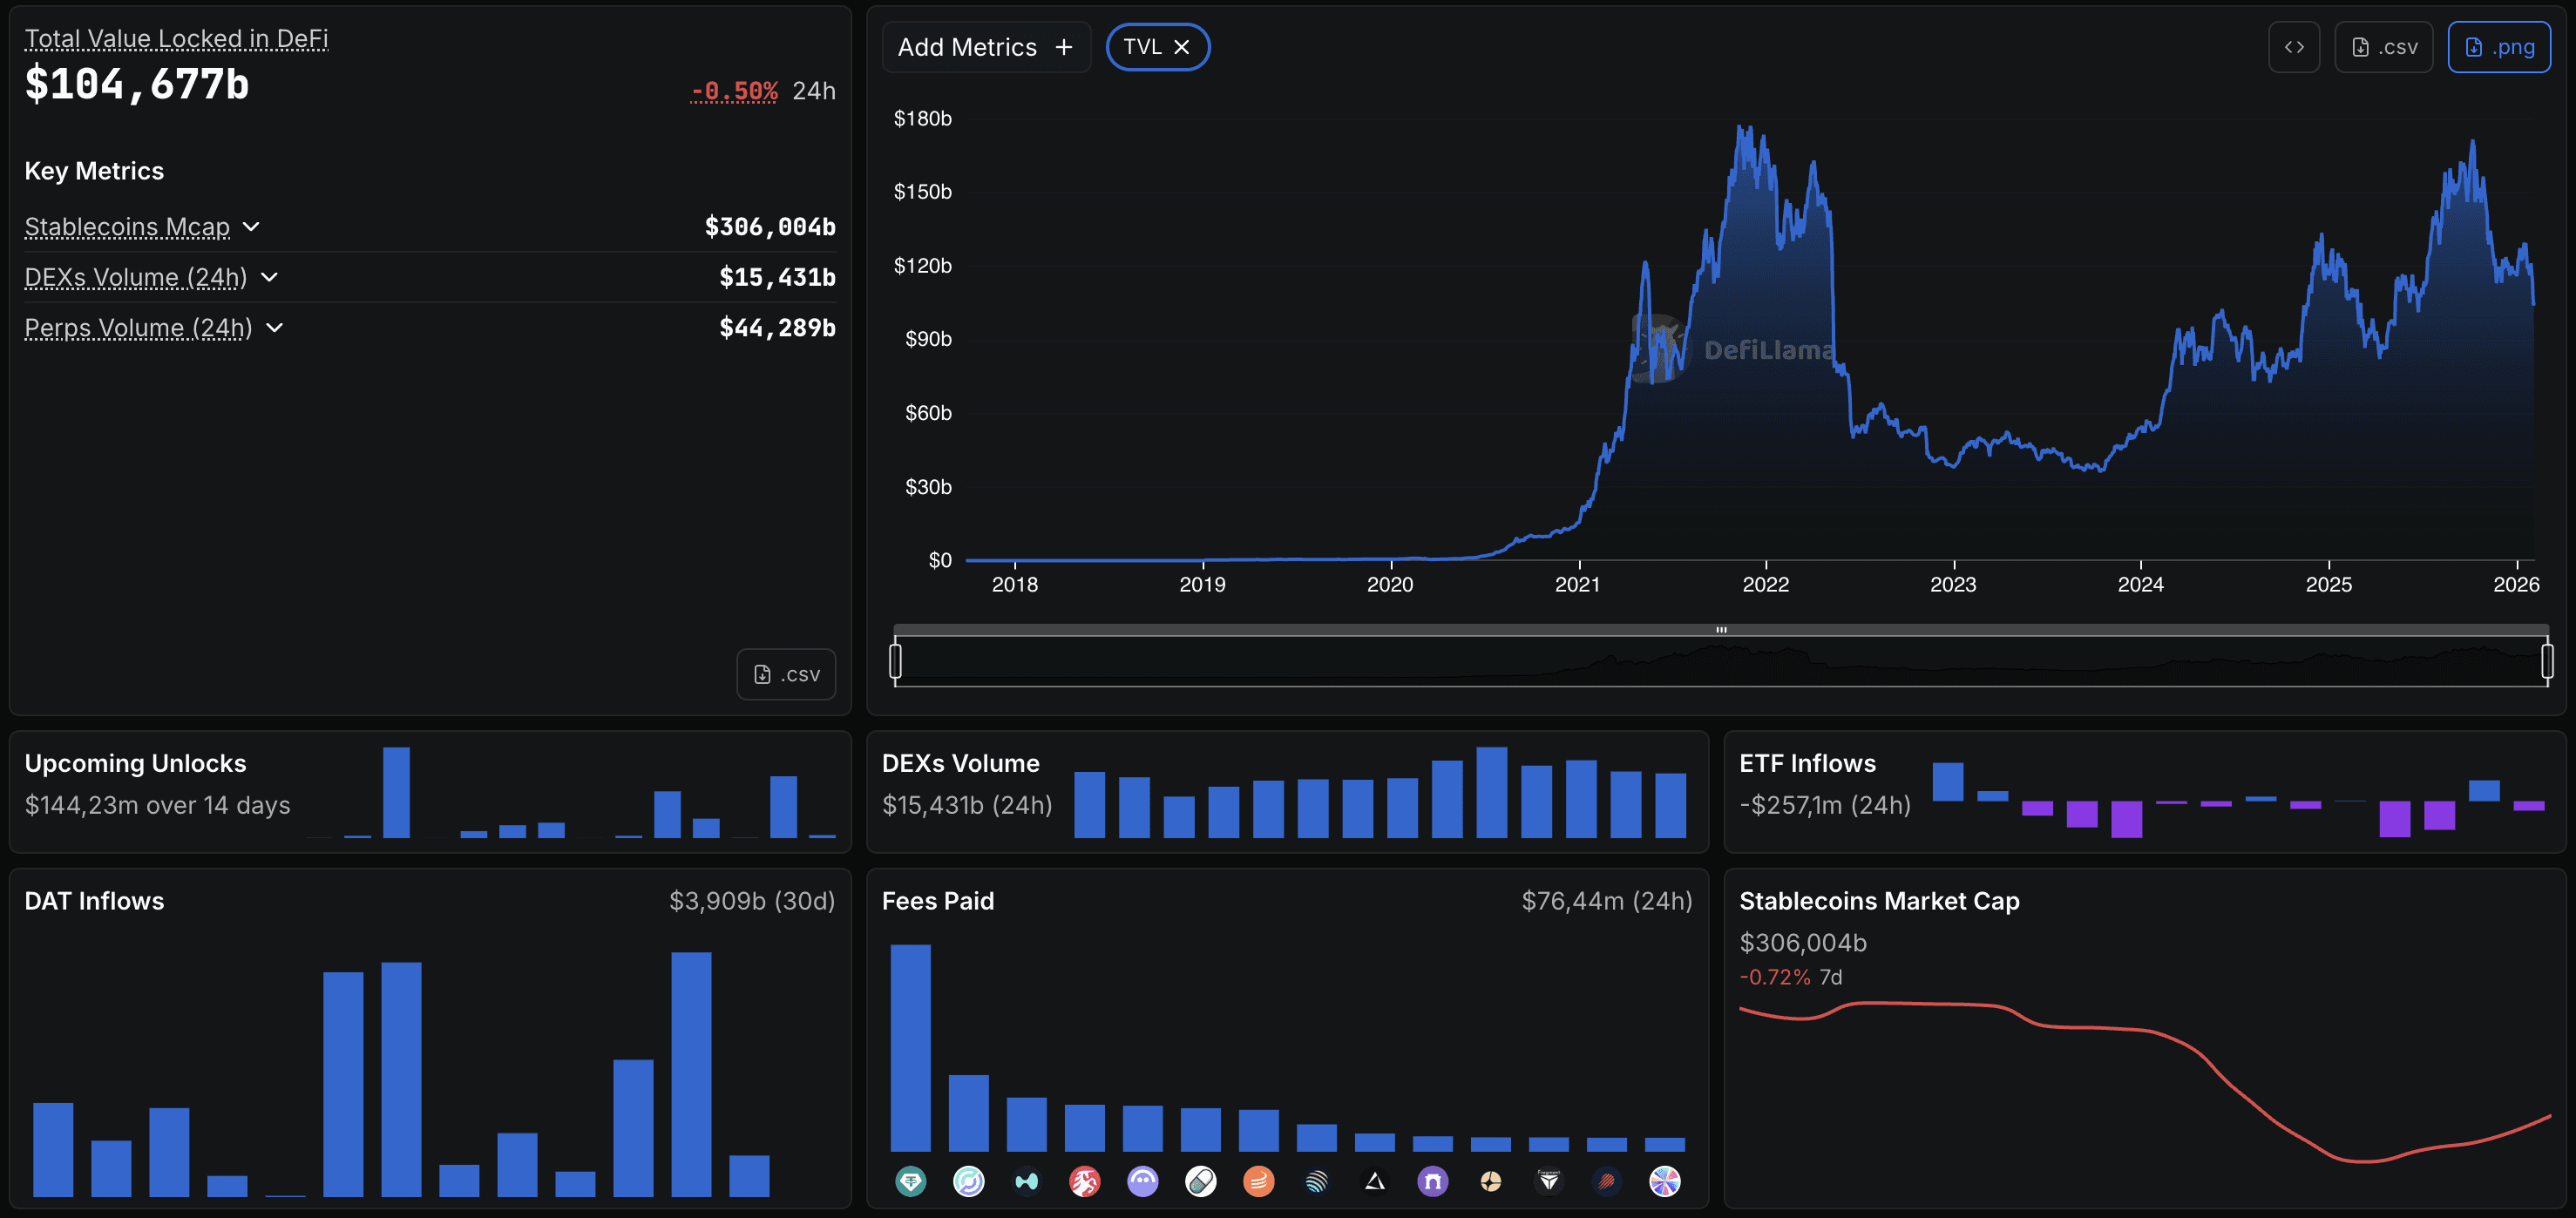This screenshot has width=2576, height=1218.
Task: Open the Add Metrics menu
Action: point(985,46)
